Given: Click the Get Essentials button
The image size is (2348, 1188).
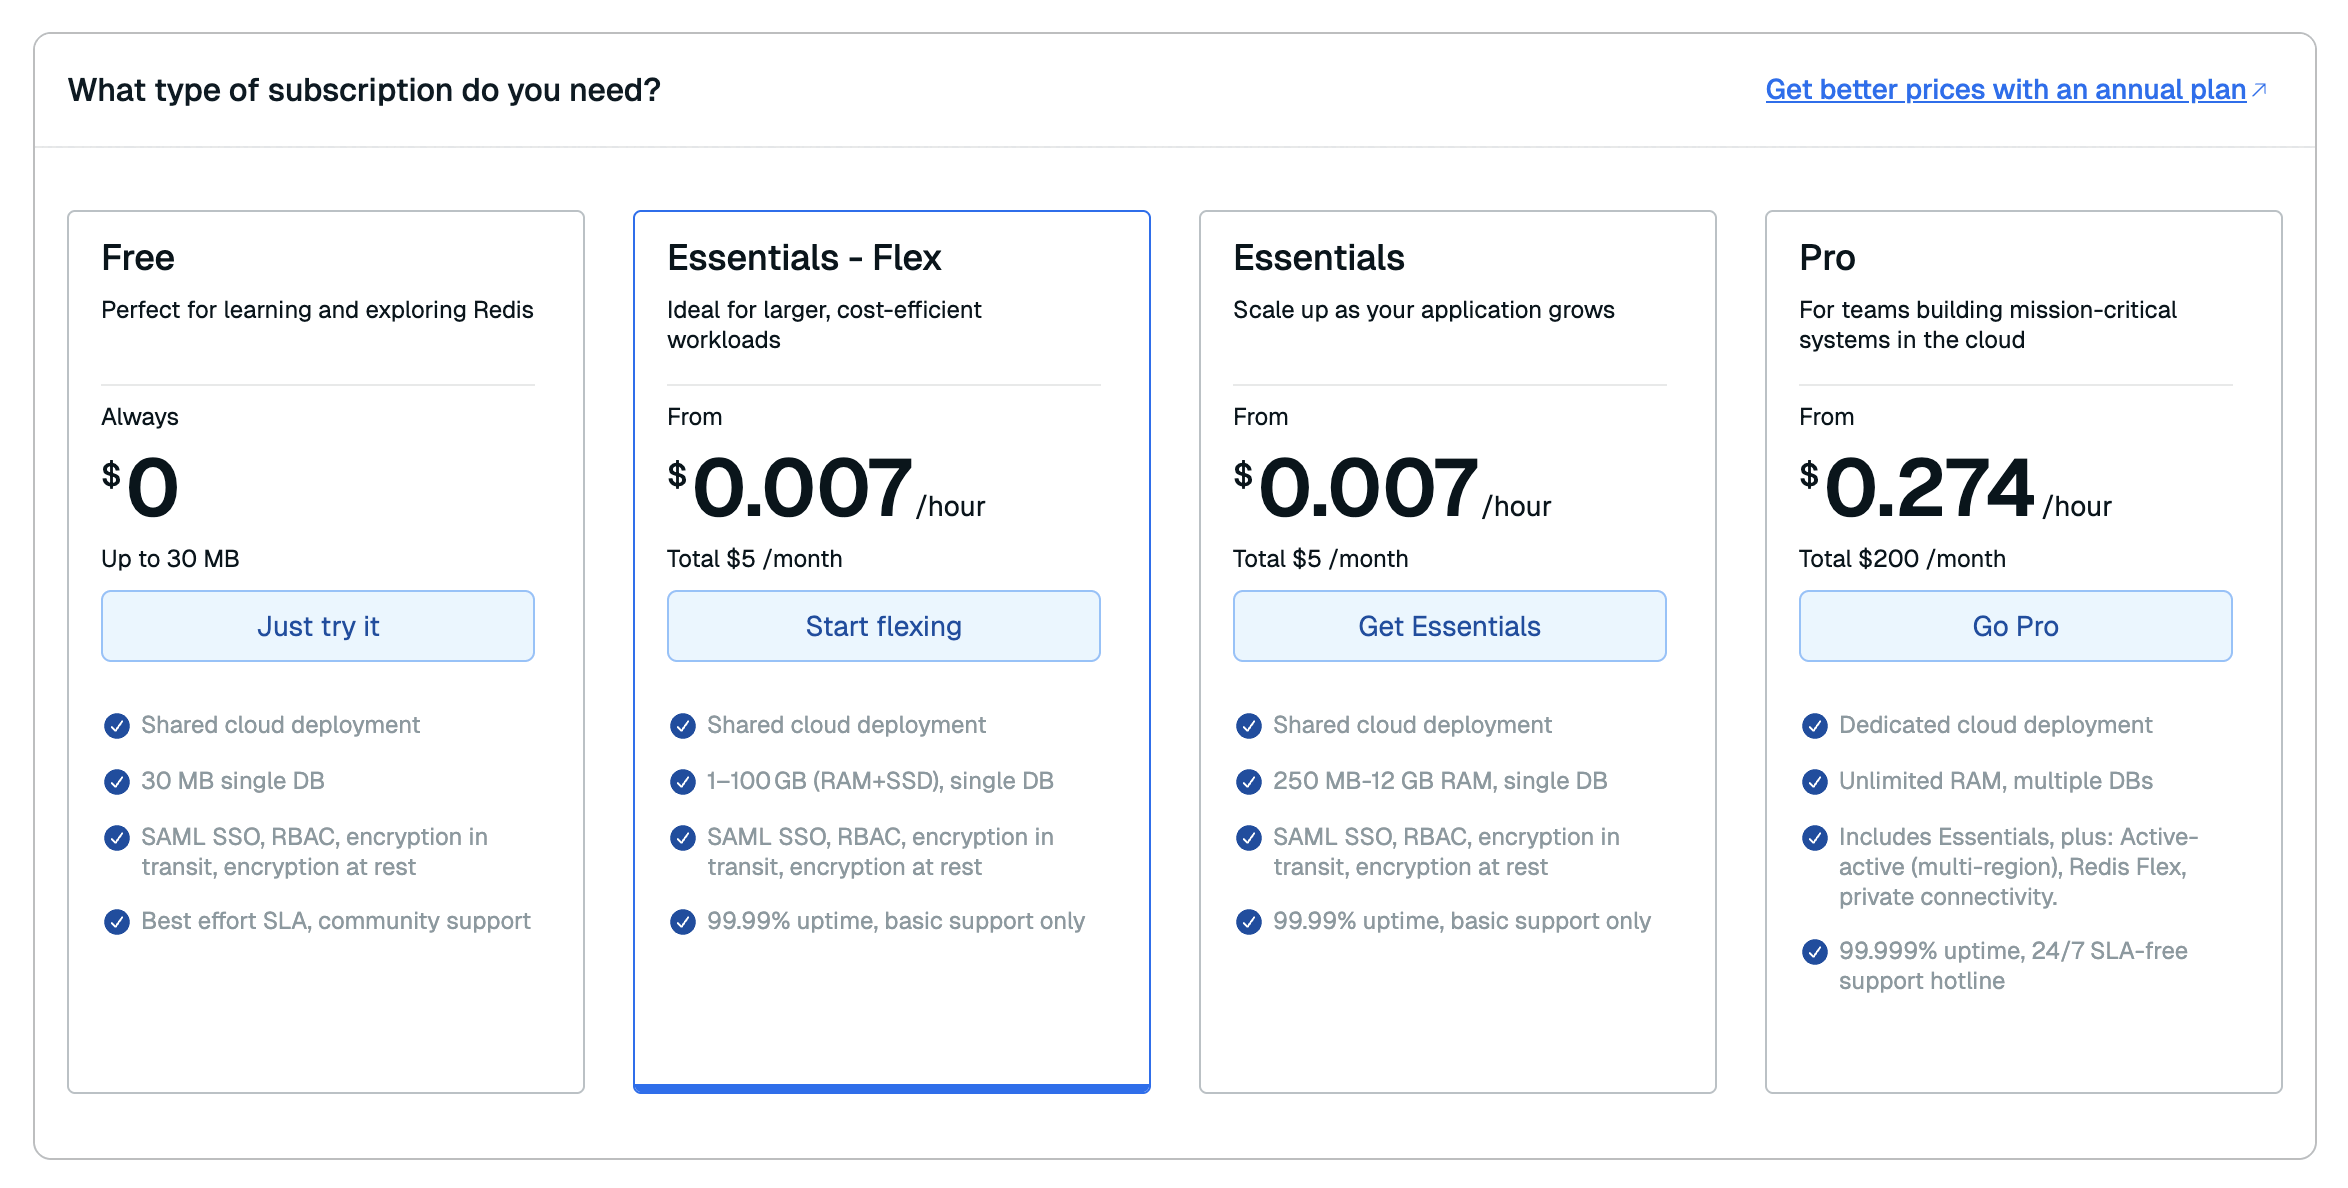Looking at the screenshot, I should pyautogui.click(x=1449, y=626).
